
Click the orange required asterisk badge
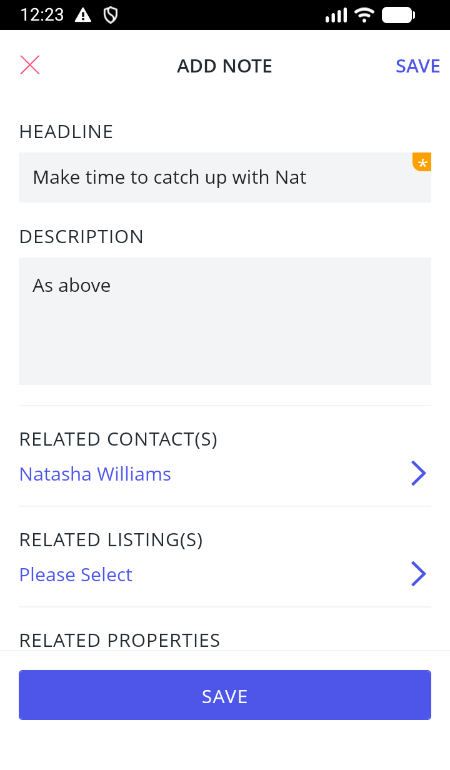(x=422, y=162)
